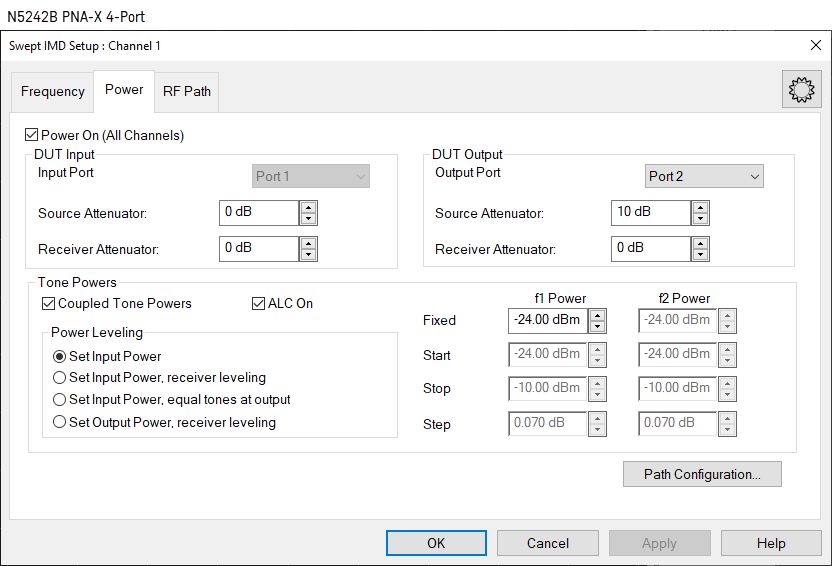The width and height of the screenshot is (832, 566).
Task: Open Path Configuration dialog
Action: coord(701,474)
